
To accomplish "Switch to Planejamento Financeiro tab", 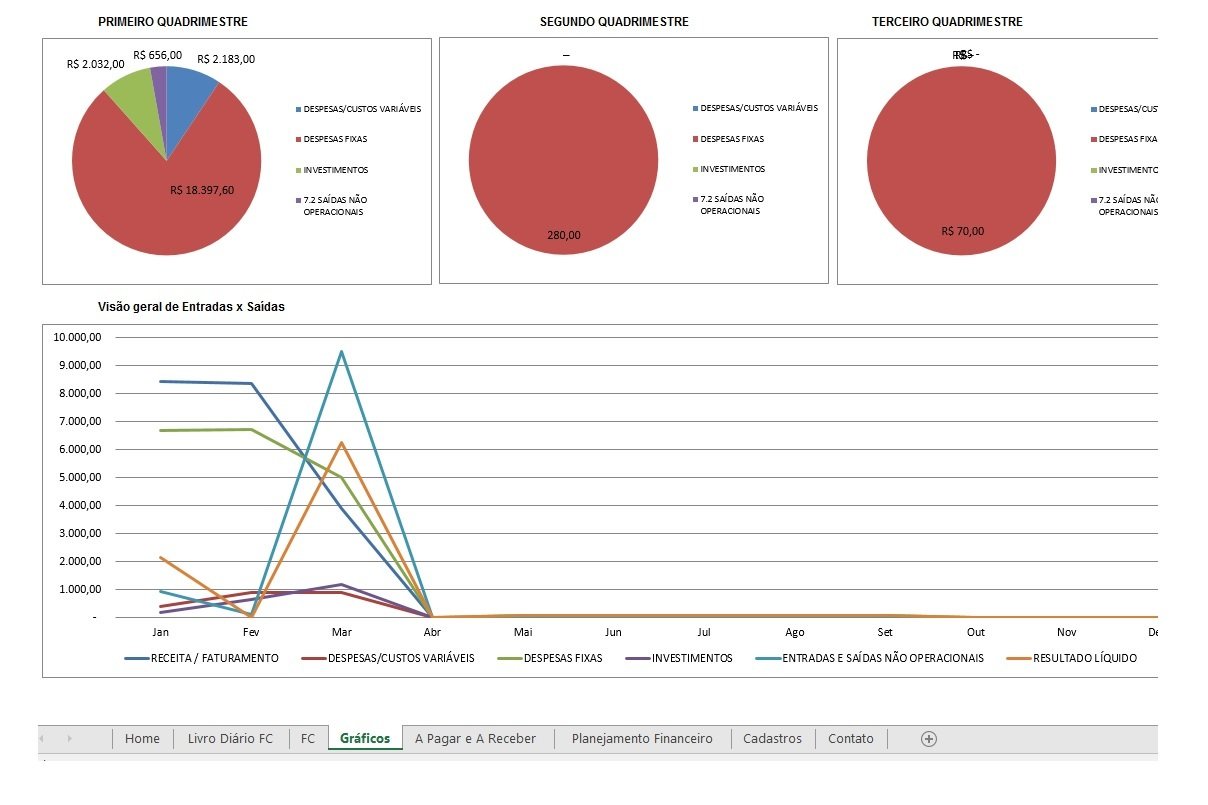I will [x=642, y=738].
